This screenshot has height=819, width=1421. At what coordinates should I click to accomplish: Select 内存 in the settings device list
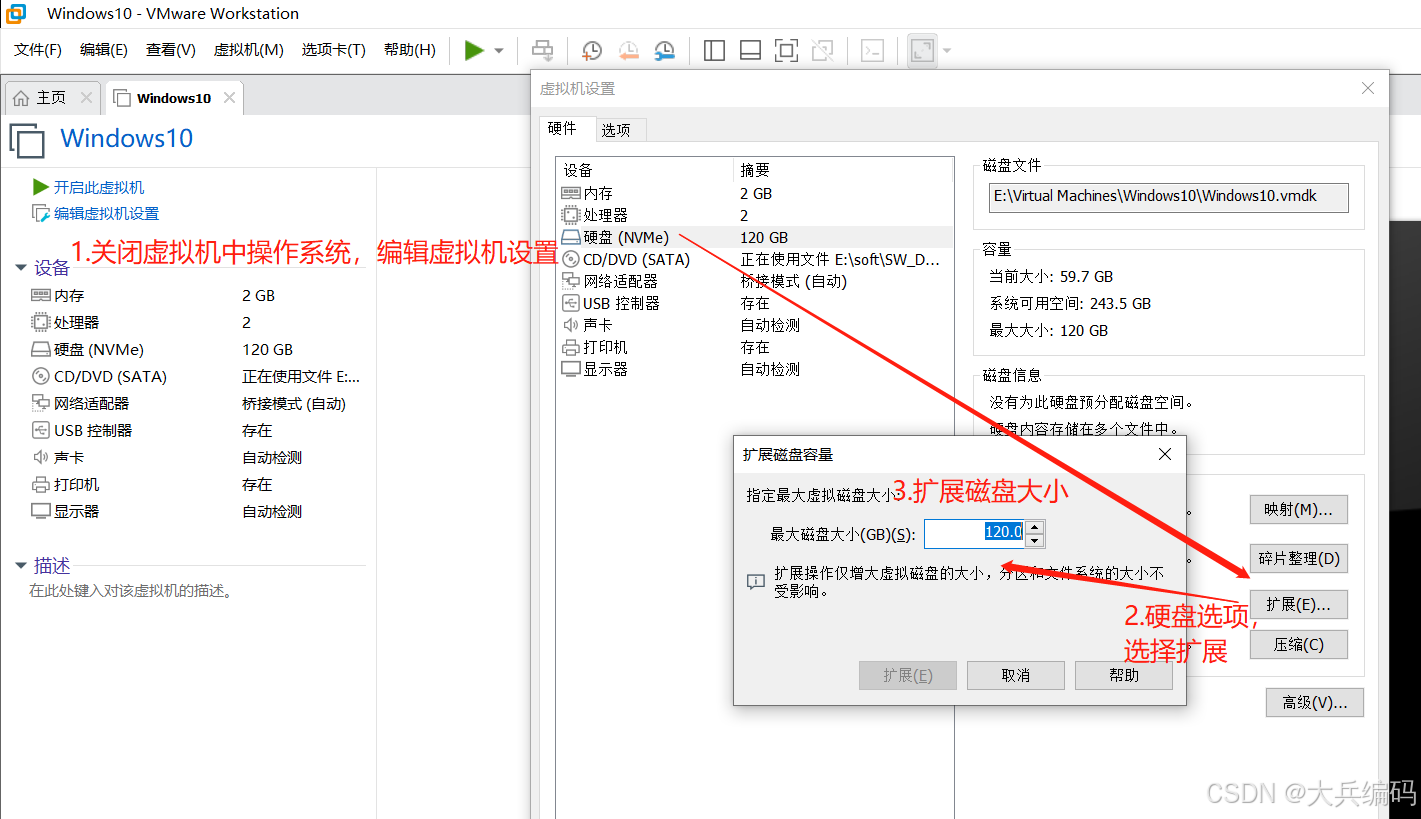[x=755, y=193]
